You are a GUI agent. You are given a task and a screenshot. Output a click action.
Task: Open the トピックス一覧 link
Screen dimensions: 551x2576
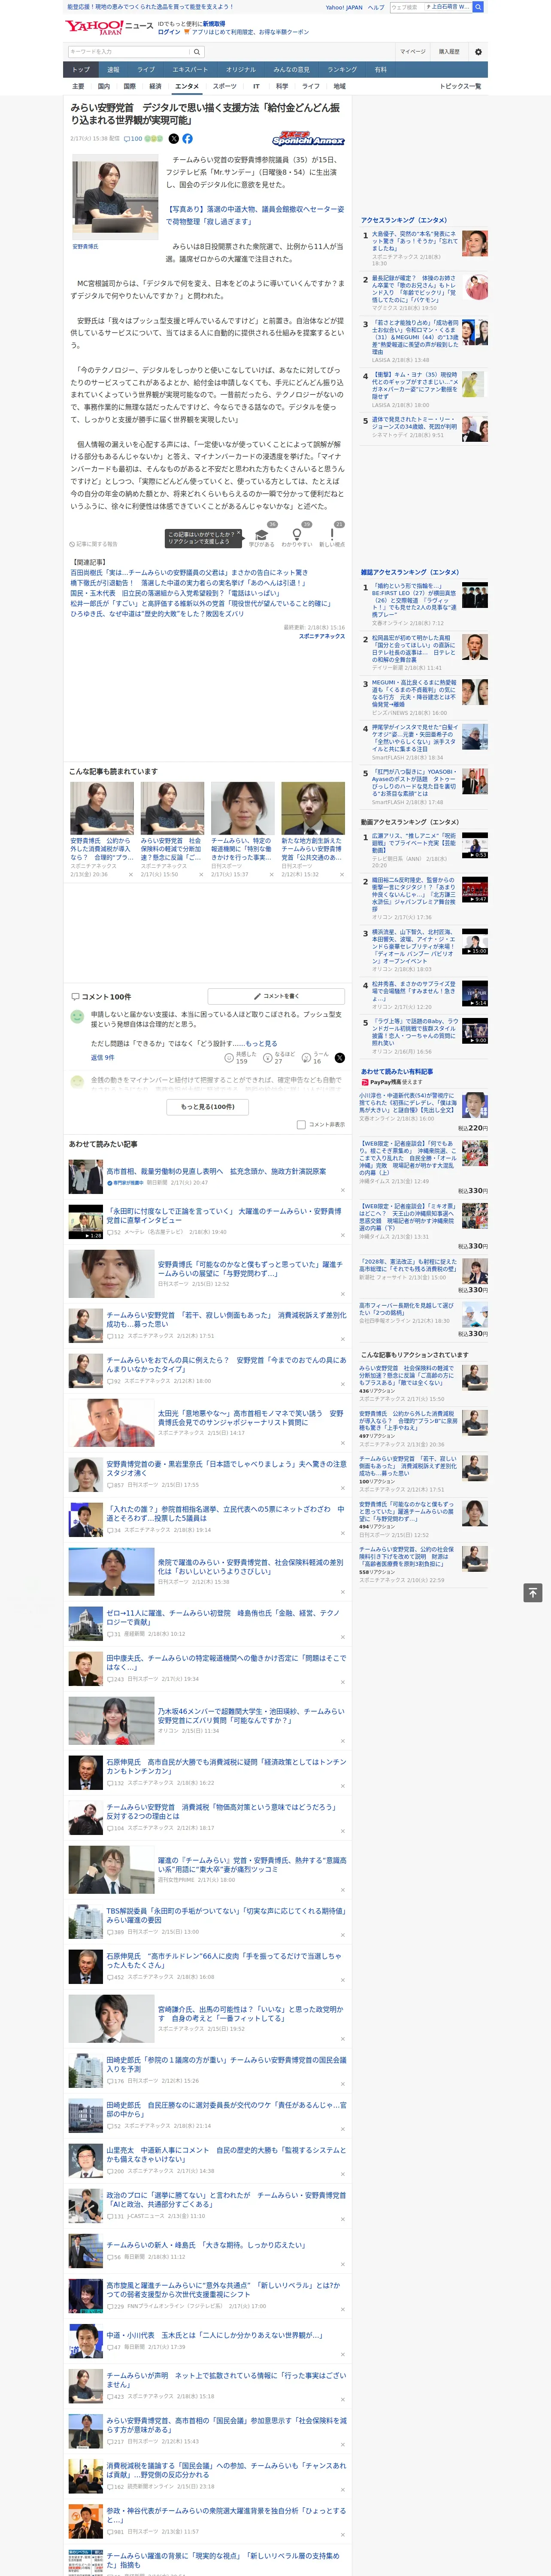pos(460,86)
